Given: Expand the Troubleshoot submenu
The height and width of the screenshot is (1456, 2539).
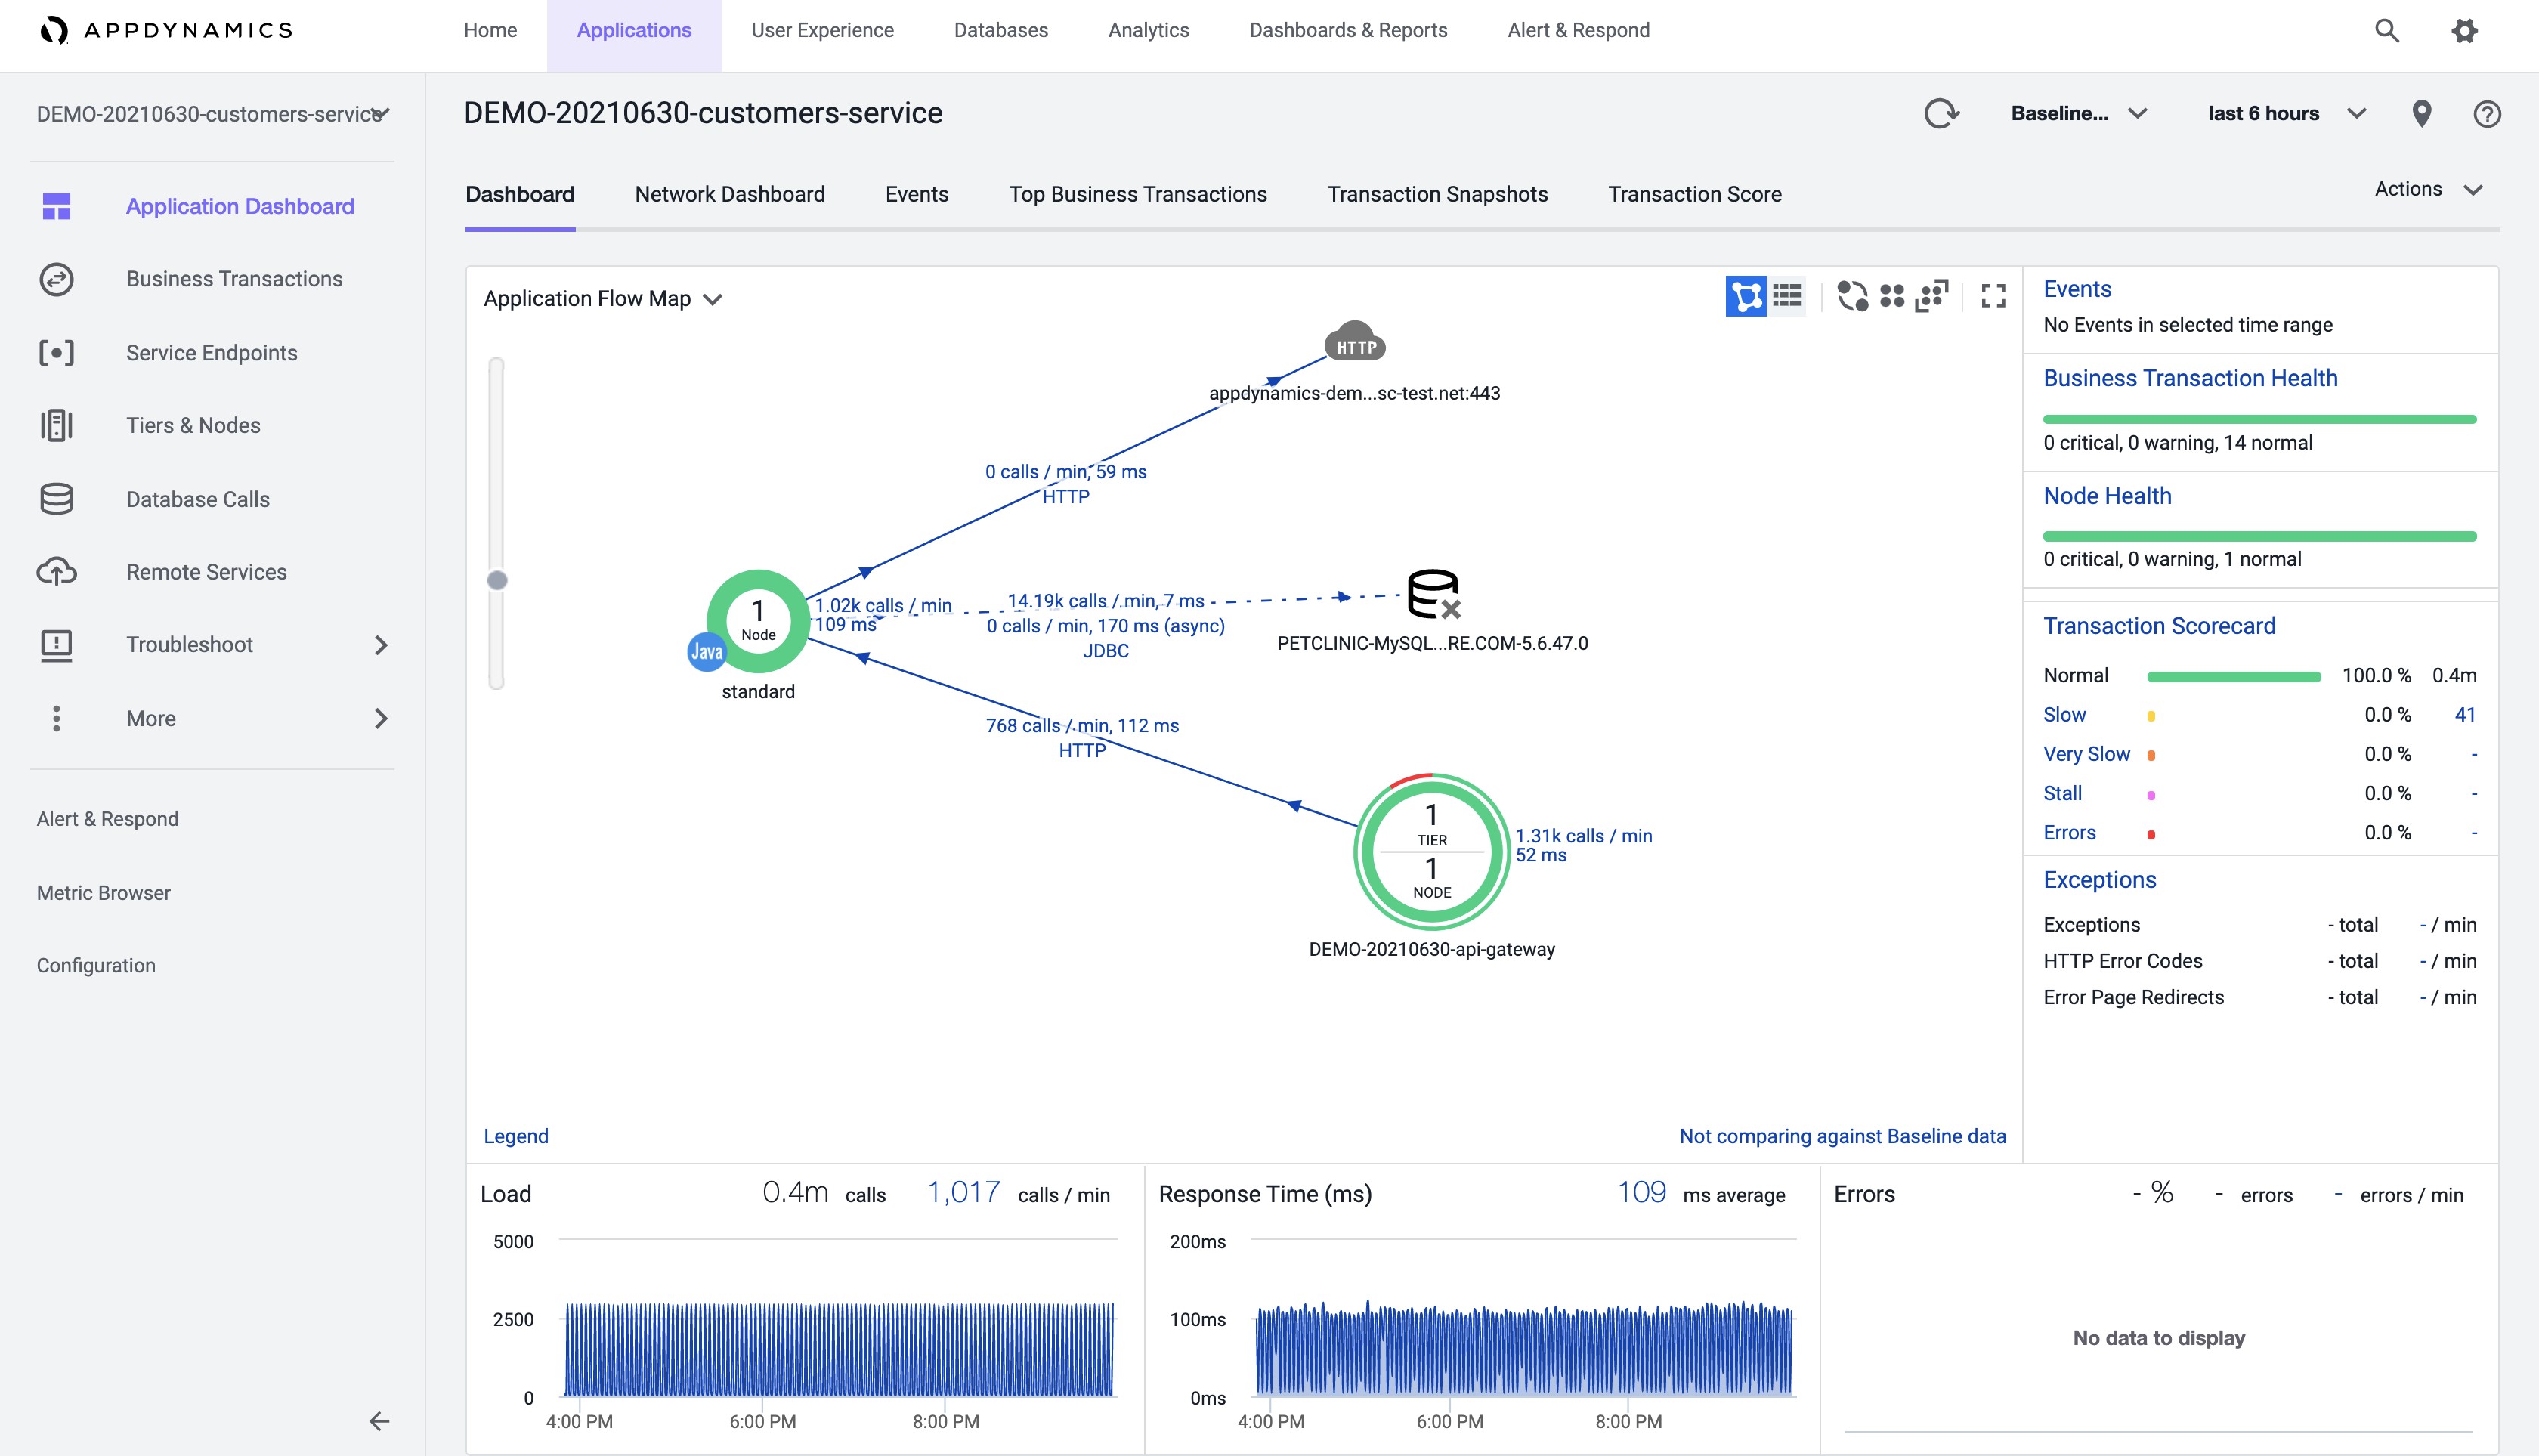Looking at the screenshot, I should click(381, 645).
